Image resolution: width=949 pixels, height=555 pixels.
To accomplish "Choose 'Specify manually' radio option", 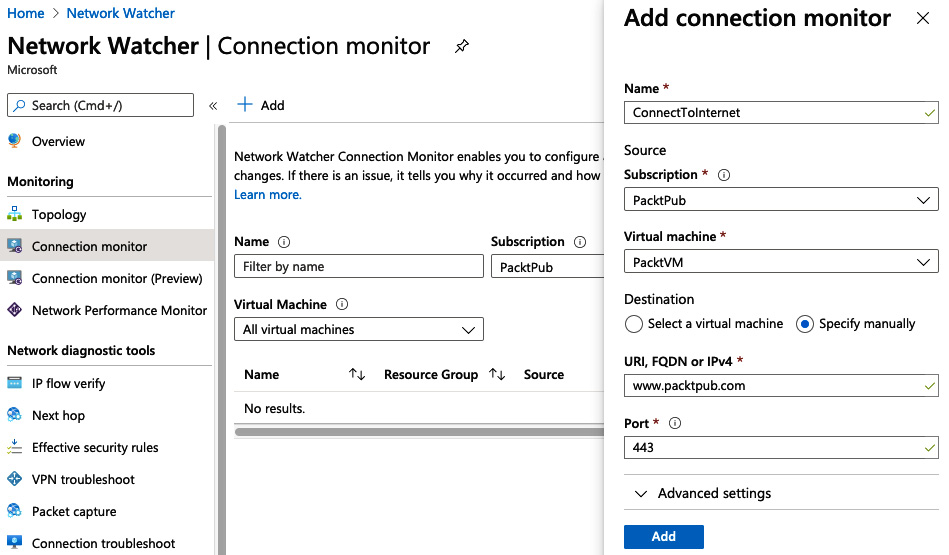I will click(x=805, y=324).
